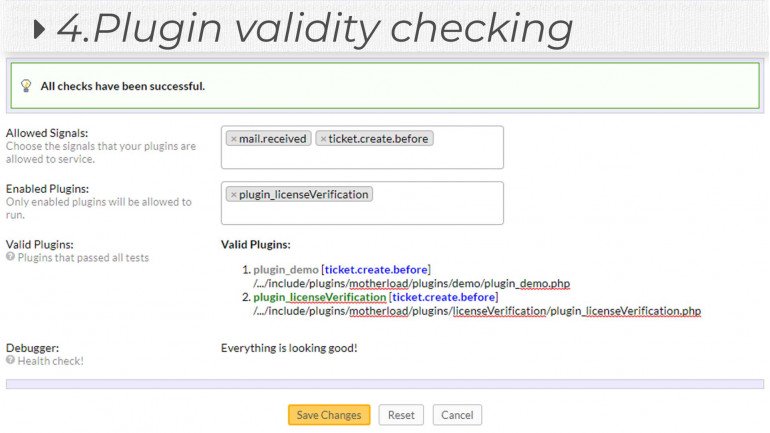Click inside the Enabled Plugins input box
The height and width of the screenshot is (433, 770).
362,203
